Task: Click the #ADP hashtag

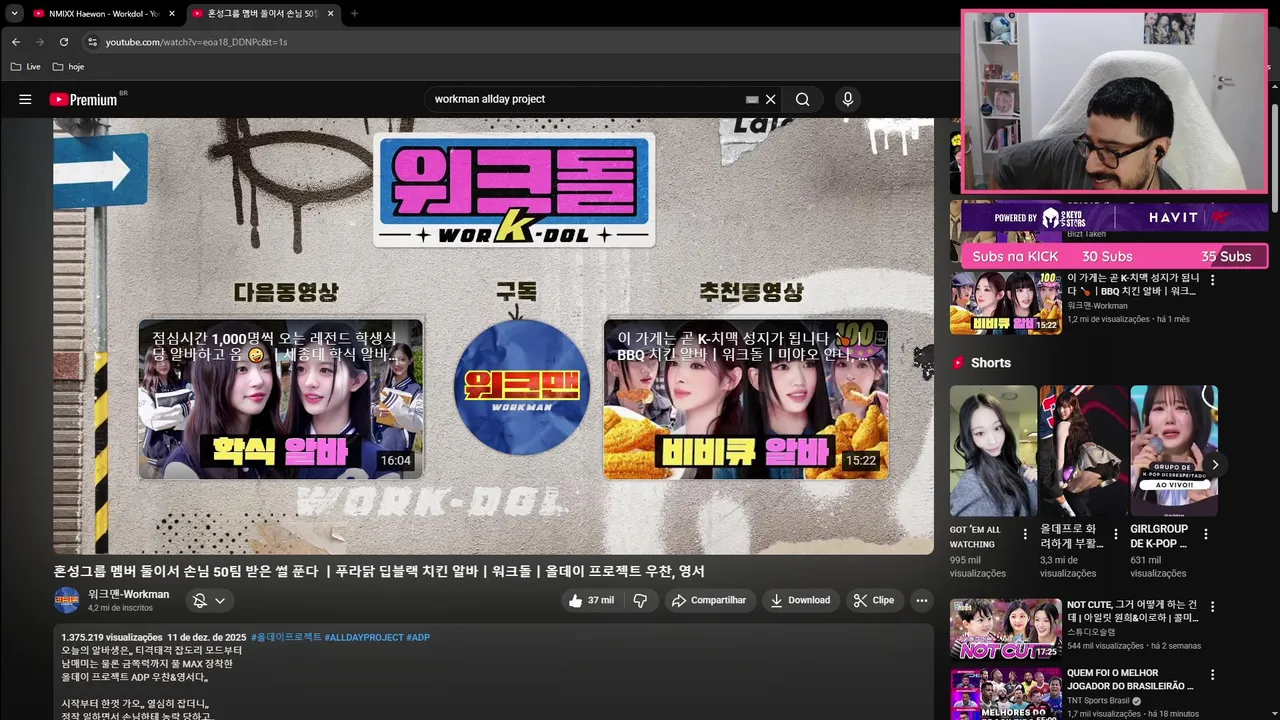Action: coord(418,637)
